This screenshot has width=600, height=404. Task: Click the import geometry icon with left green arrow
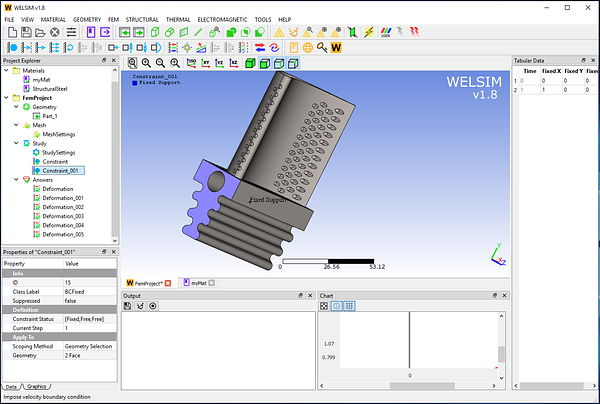[x=124, y=32]
